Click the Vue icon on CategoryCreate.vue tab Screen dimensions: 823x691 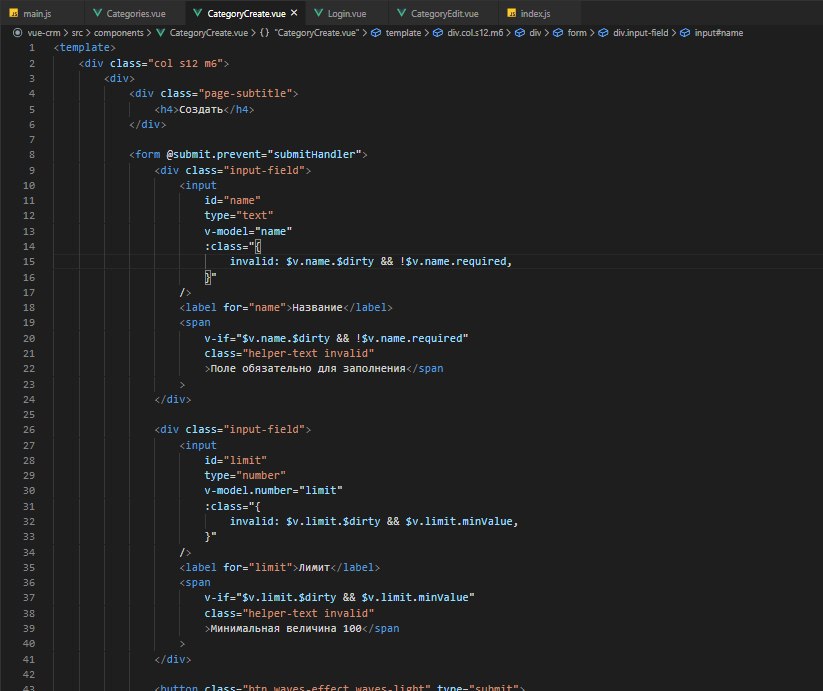click(x=198, y=13)
